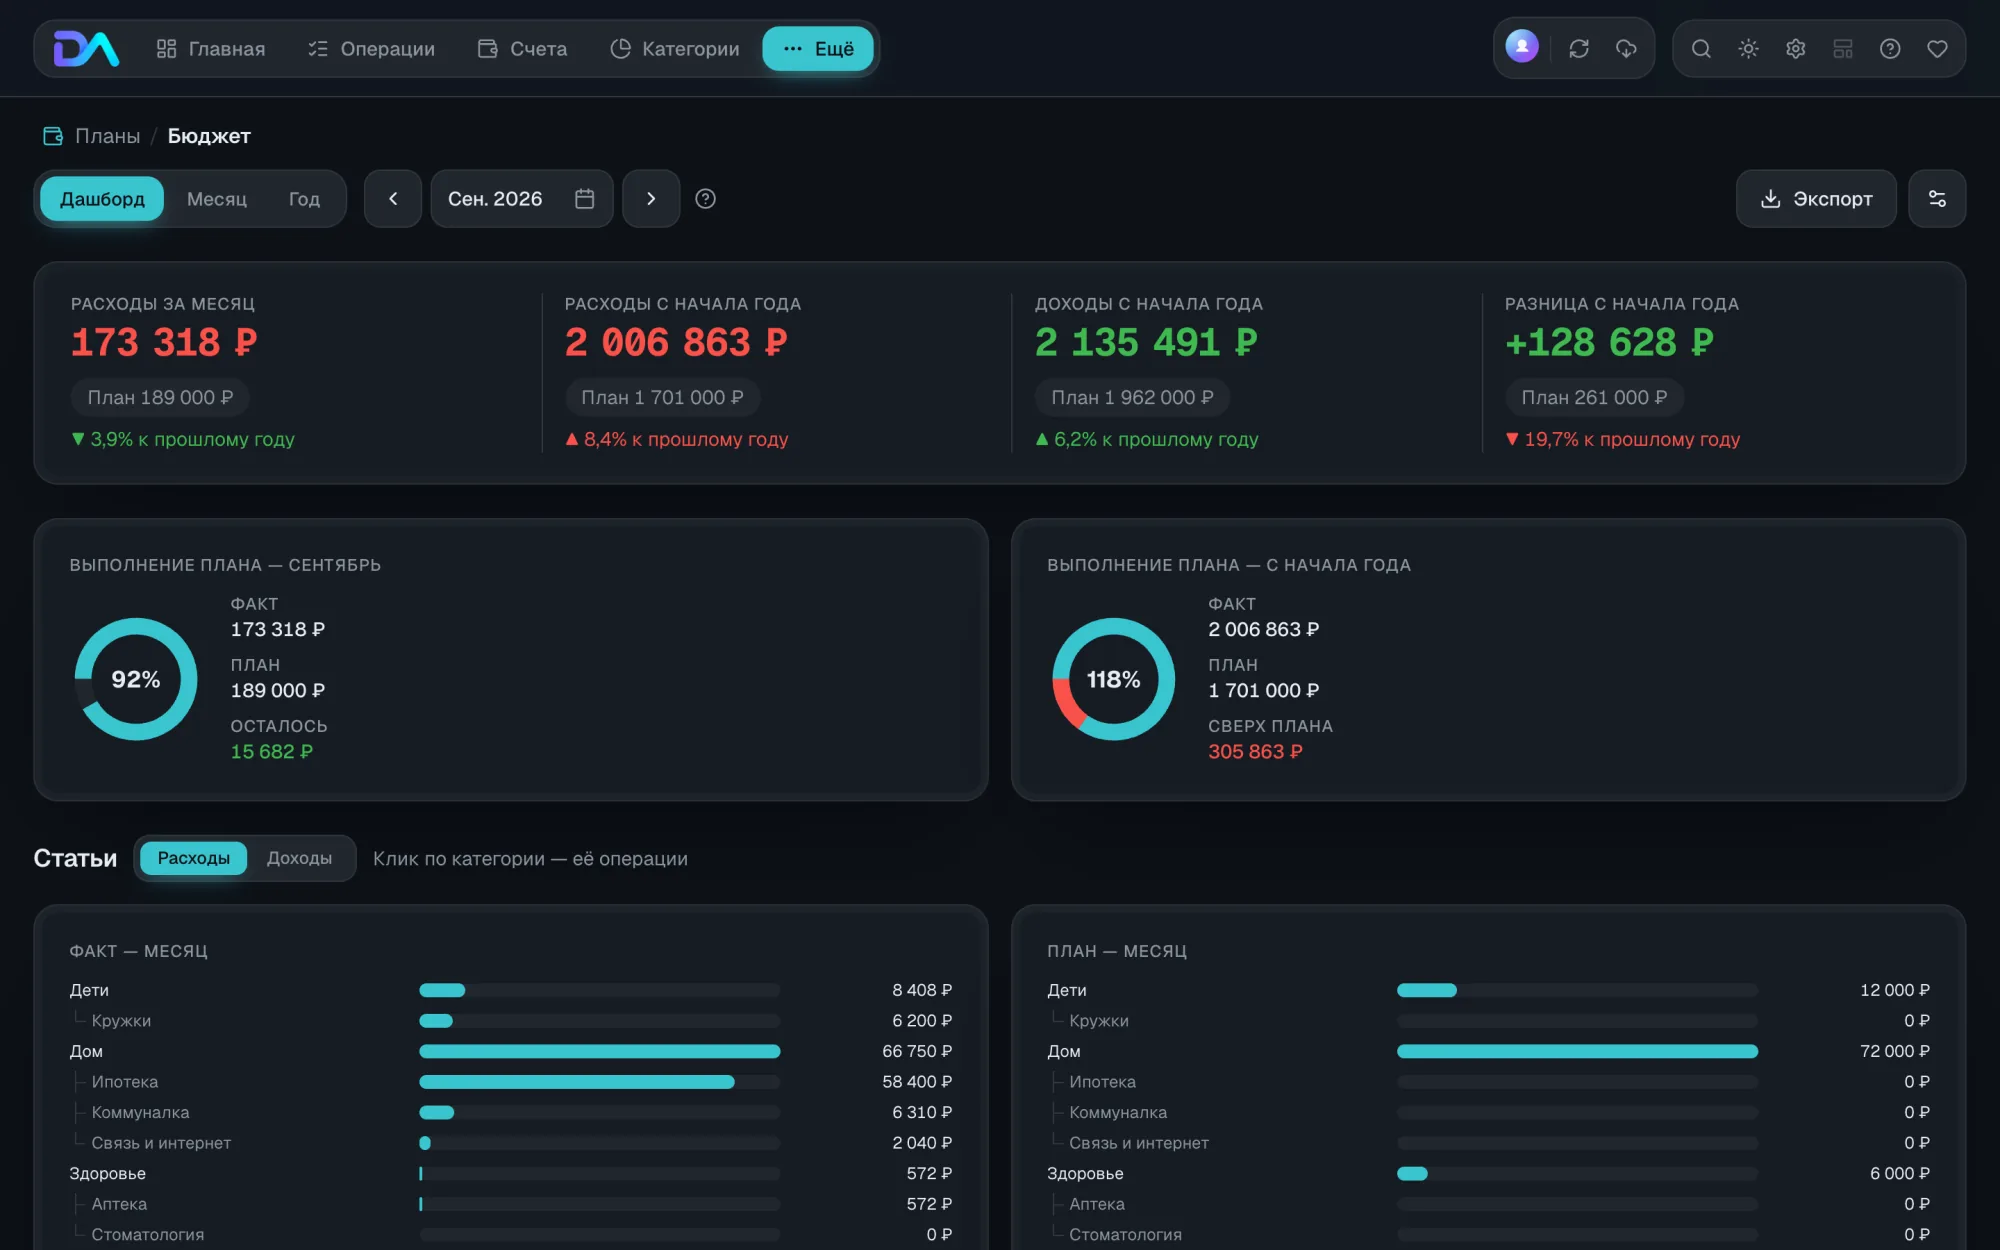Go to previous month with left chevron
This screenshot has height=1250, width=2000.
click(393, 199)
